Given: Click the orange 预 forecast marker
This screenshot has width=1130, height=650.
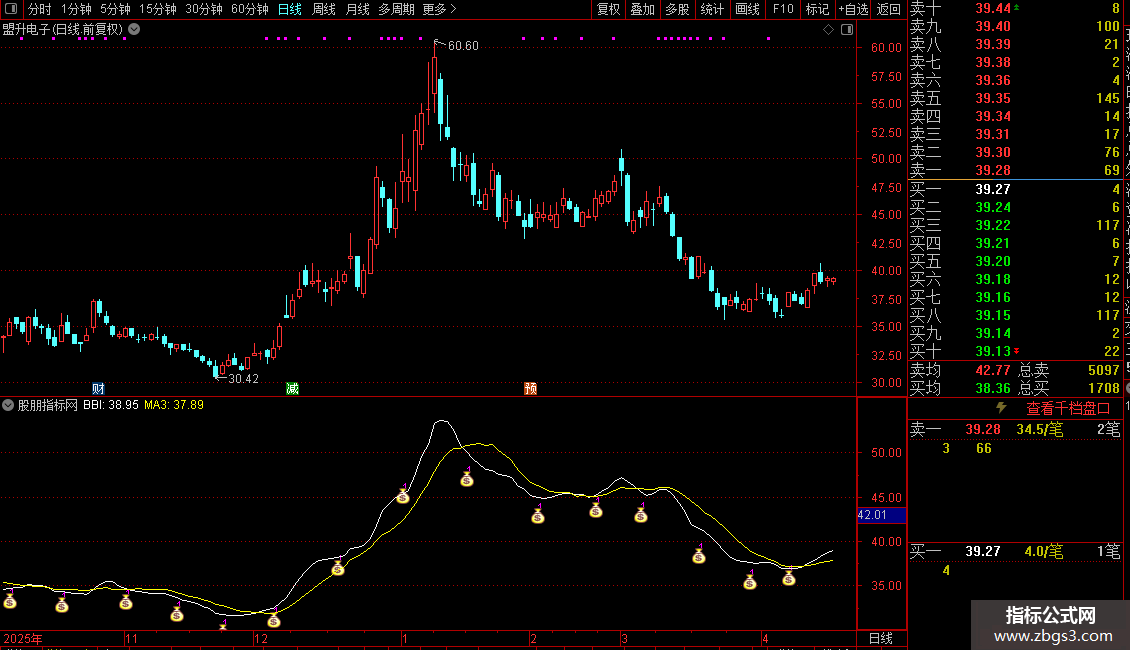Looking at the screenshot, I should click(530, 388).
